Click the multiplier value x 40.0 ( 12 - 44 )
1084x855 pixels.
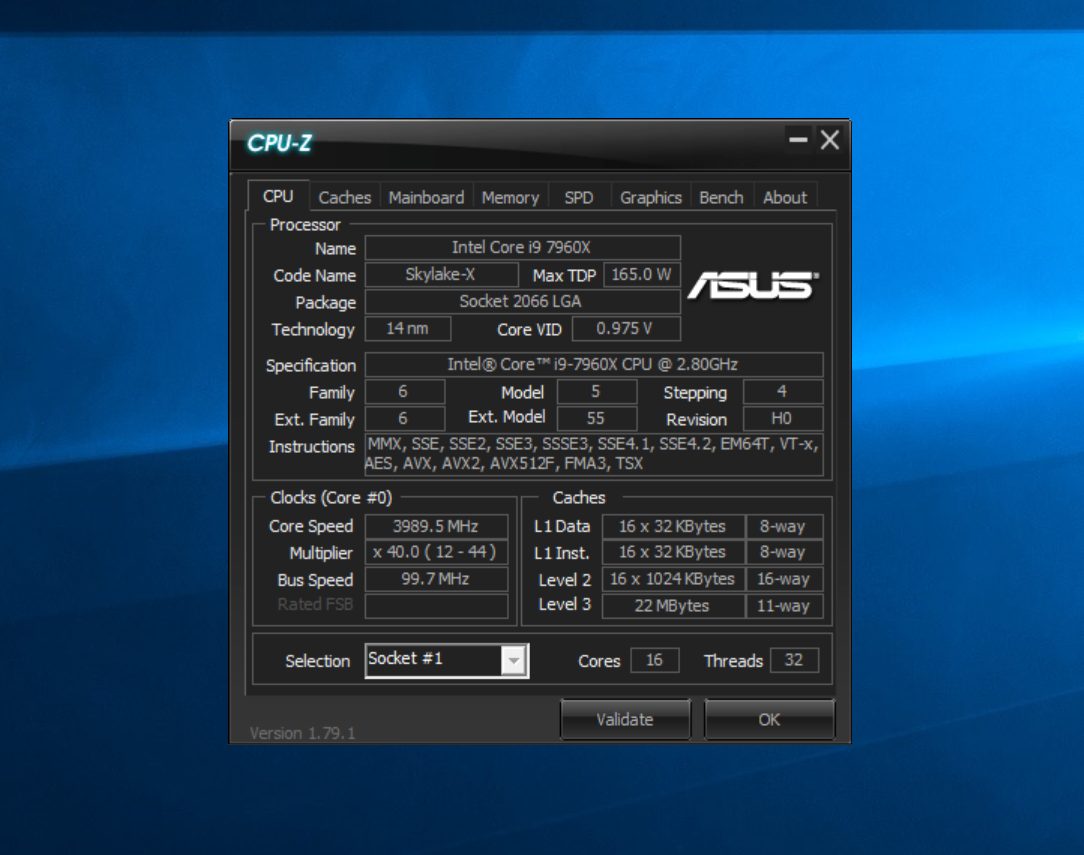tap(436, 552)
